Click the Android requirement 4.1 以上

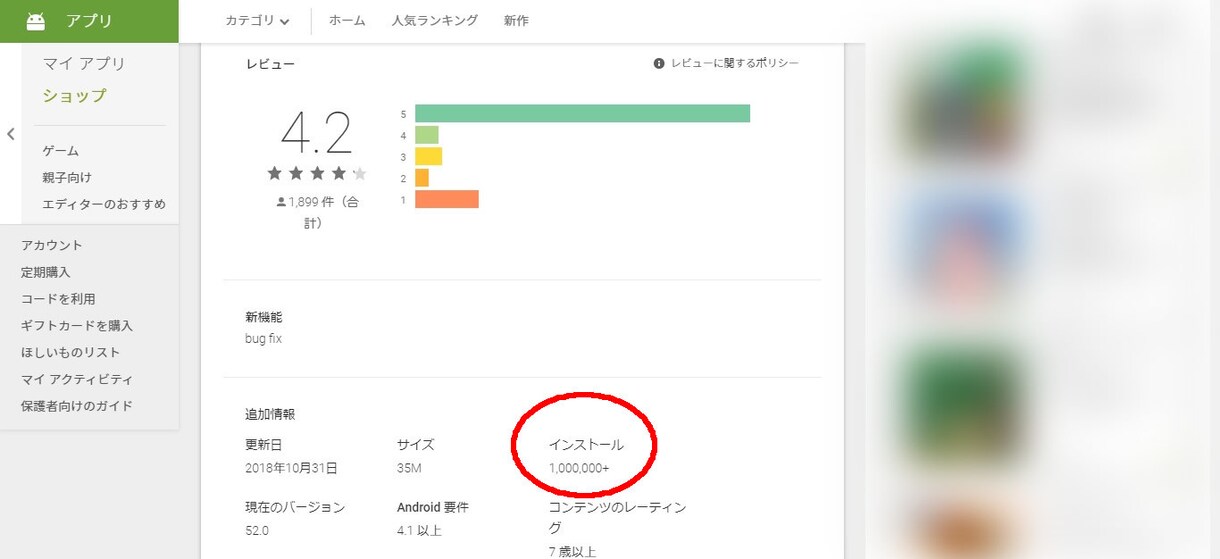[419, 531]
